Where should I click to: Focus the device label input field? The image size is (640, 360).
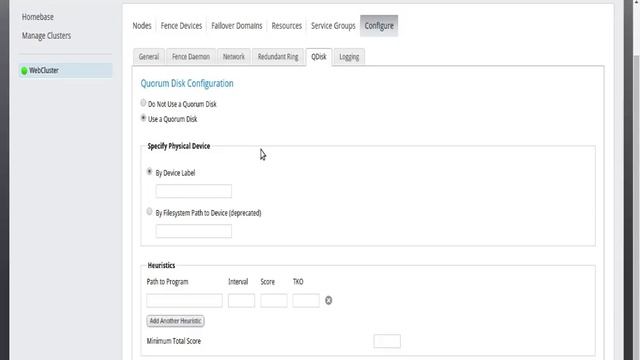(x=193, y=191)
